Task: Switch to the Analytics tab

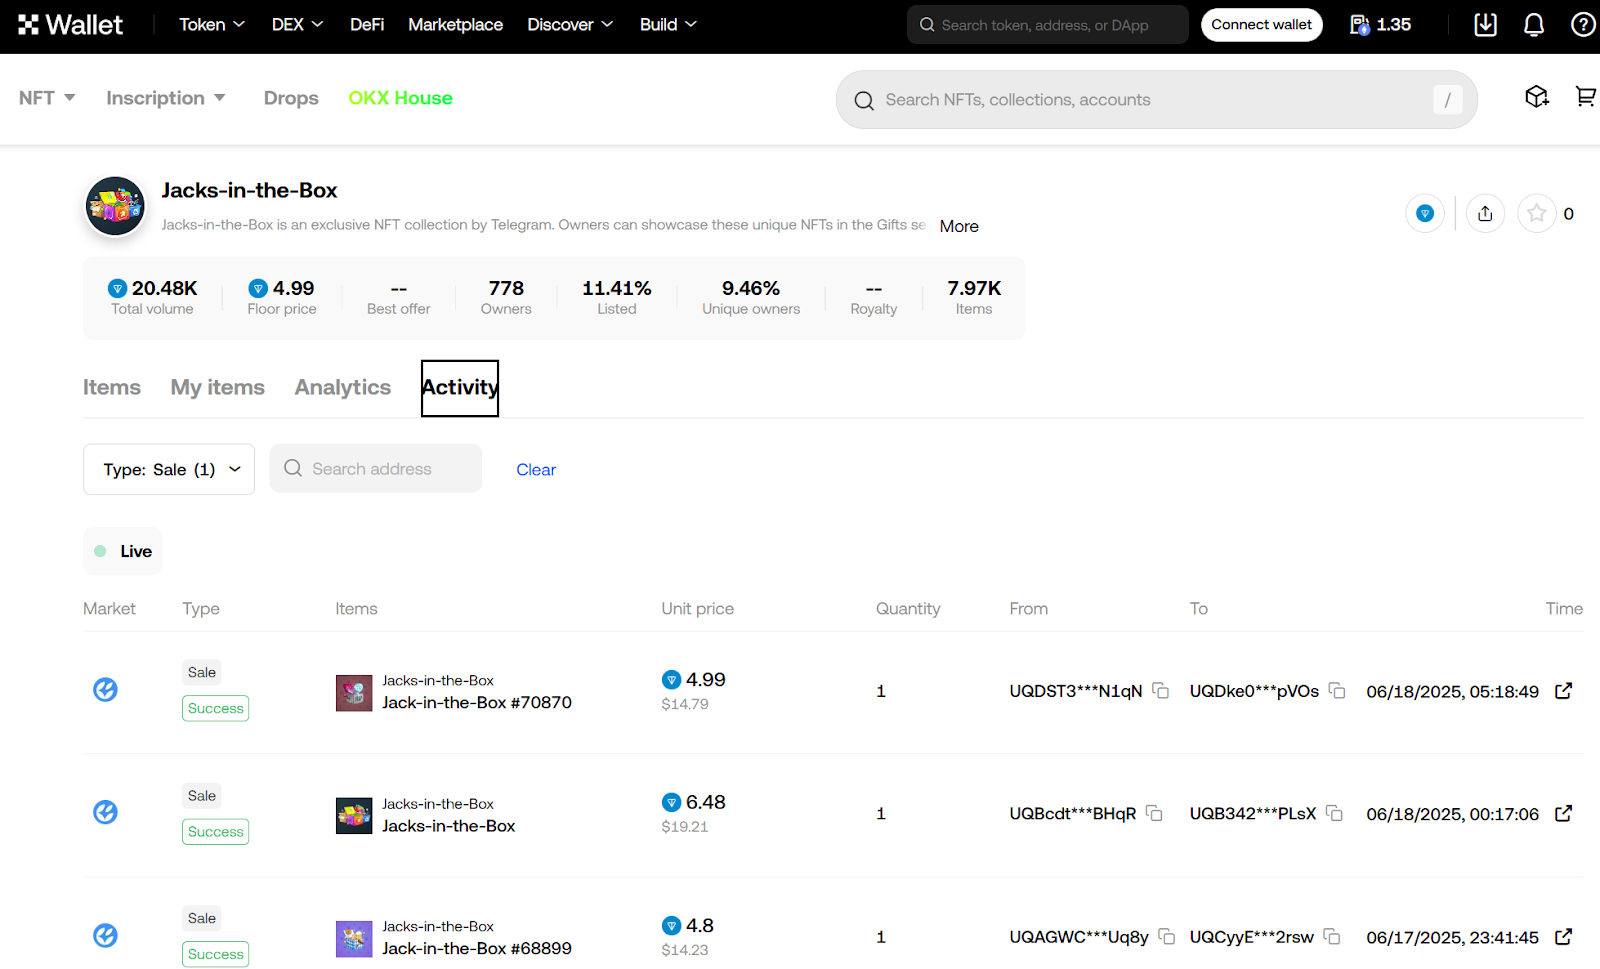Action: click(x=343, y=387)
